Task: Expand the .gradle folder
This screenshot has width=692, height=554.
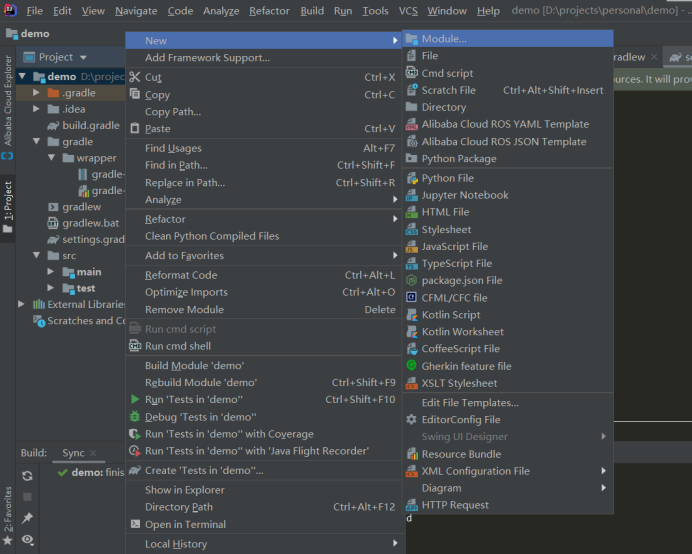Action: 37,93
